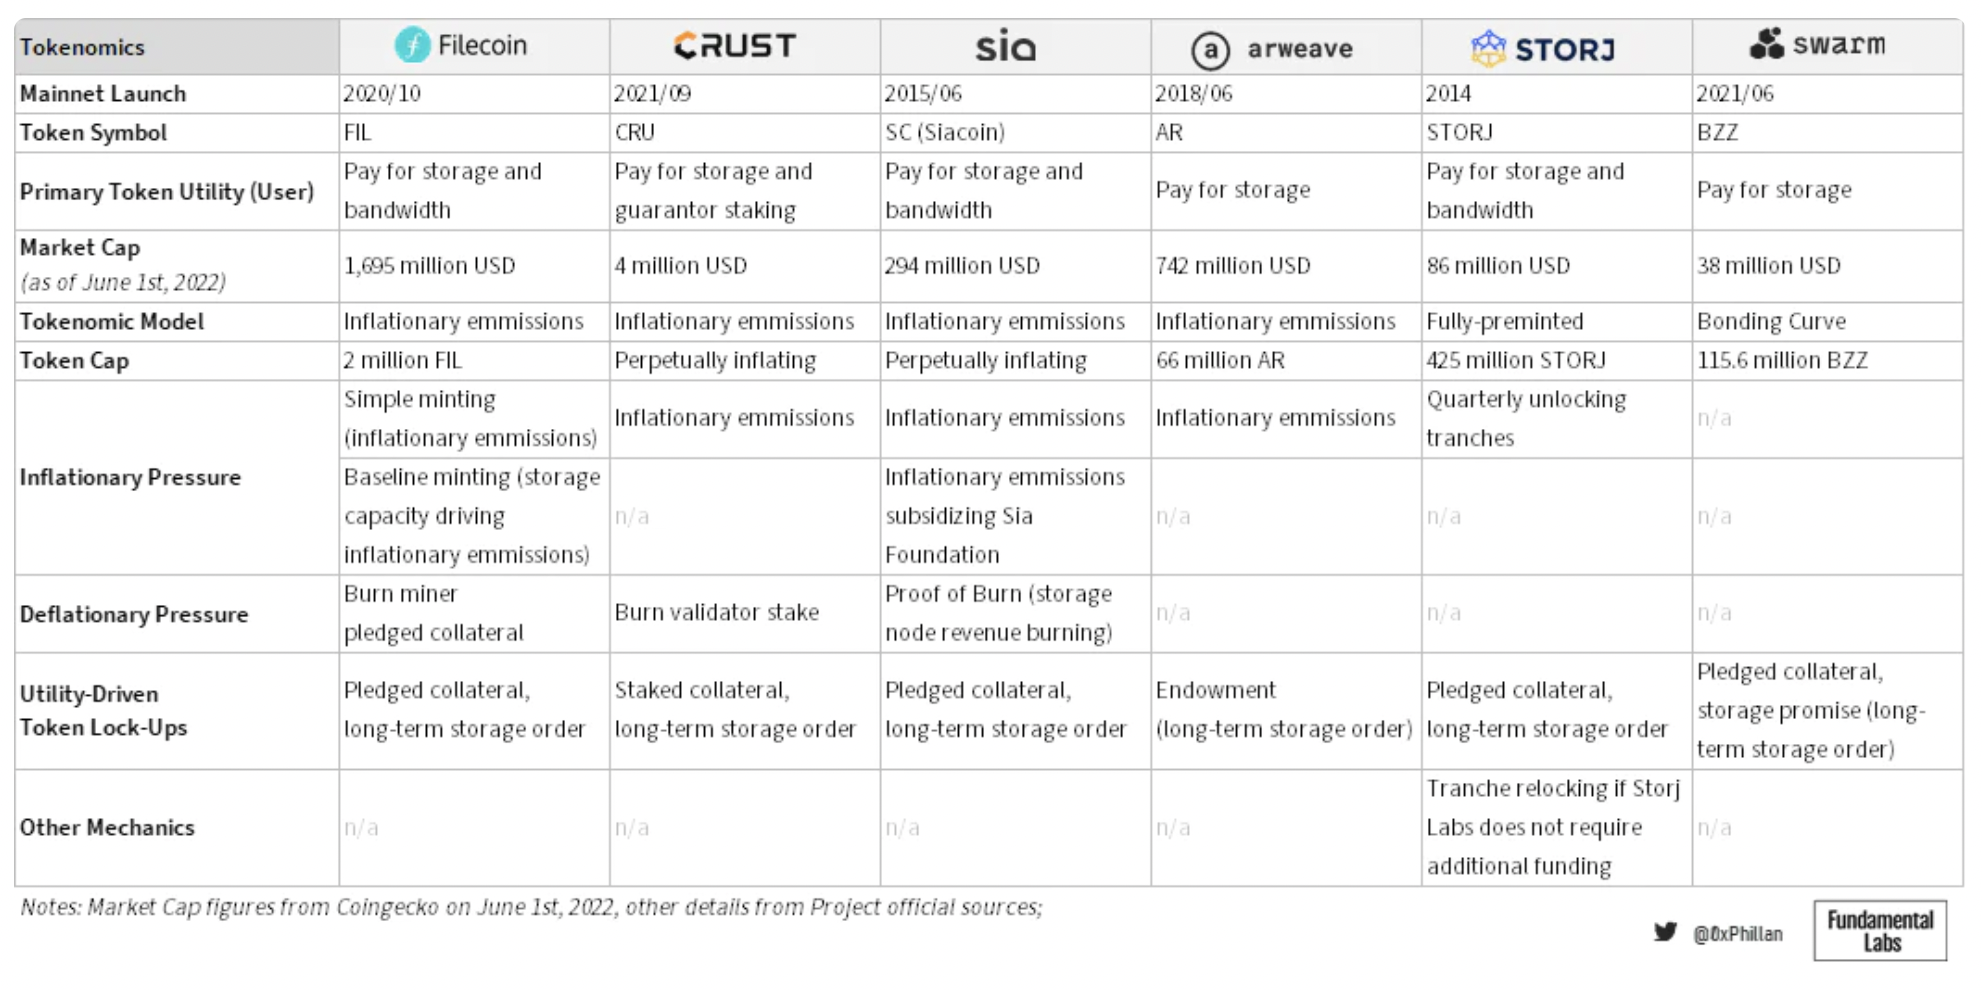Click the Mainnet Launch row label

103,94
